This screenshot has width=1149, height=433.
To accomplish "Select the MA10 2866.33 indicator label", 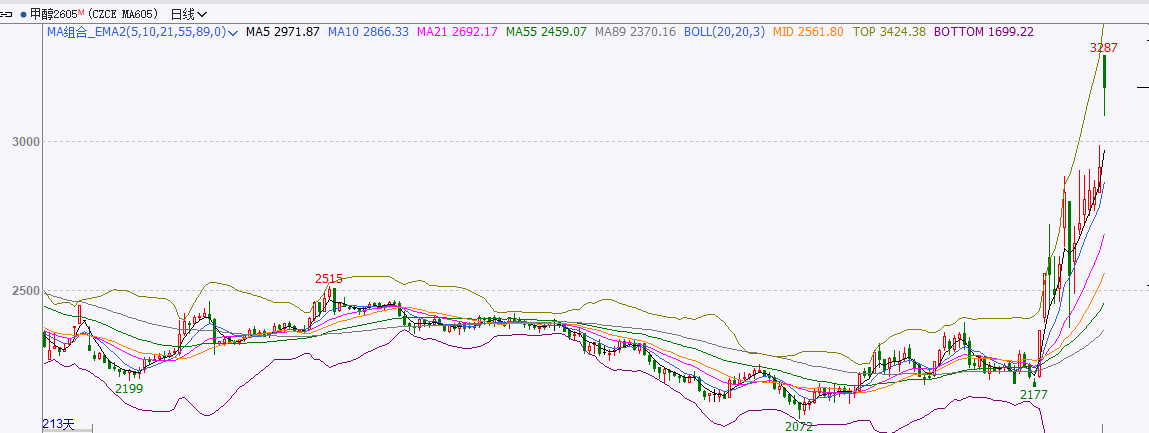I will (x=368, y=32).
